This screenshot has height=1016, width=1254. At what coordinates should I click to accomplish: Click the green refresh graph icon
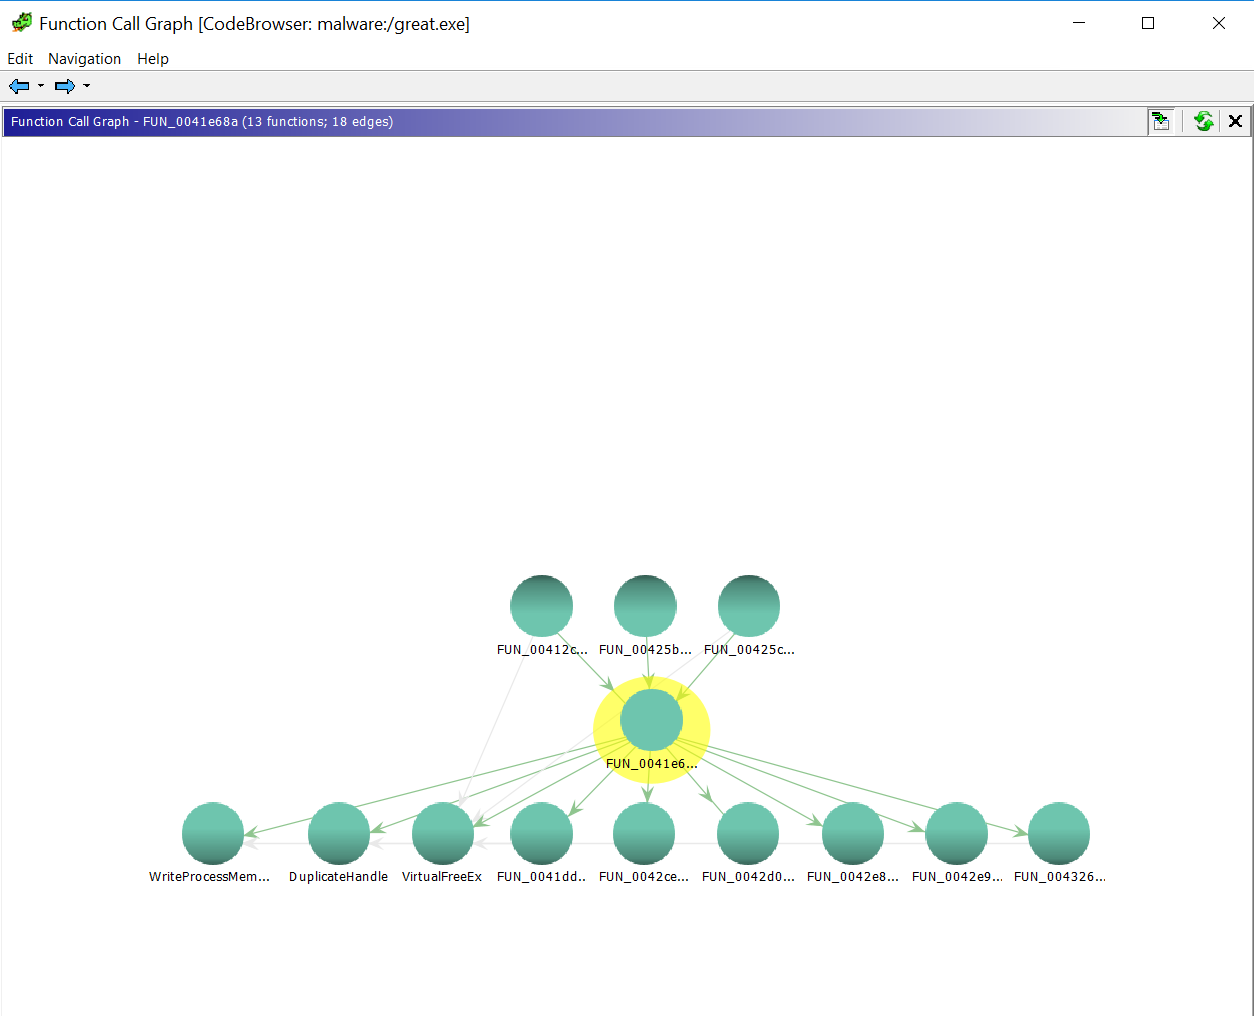1204,121
